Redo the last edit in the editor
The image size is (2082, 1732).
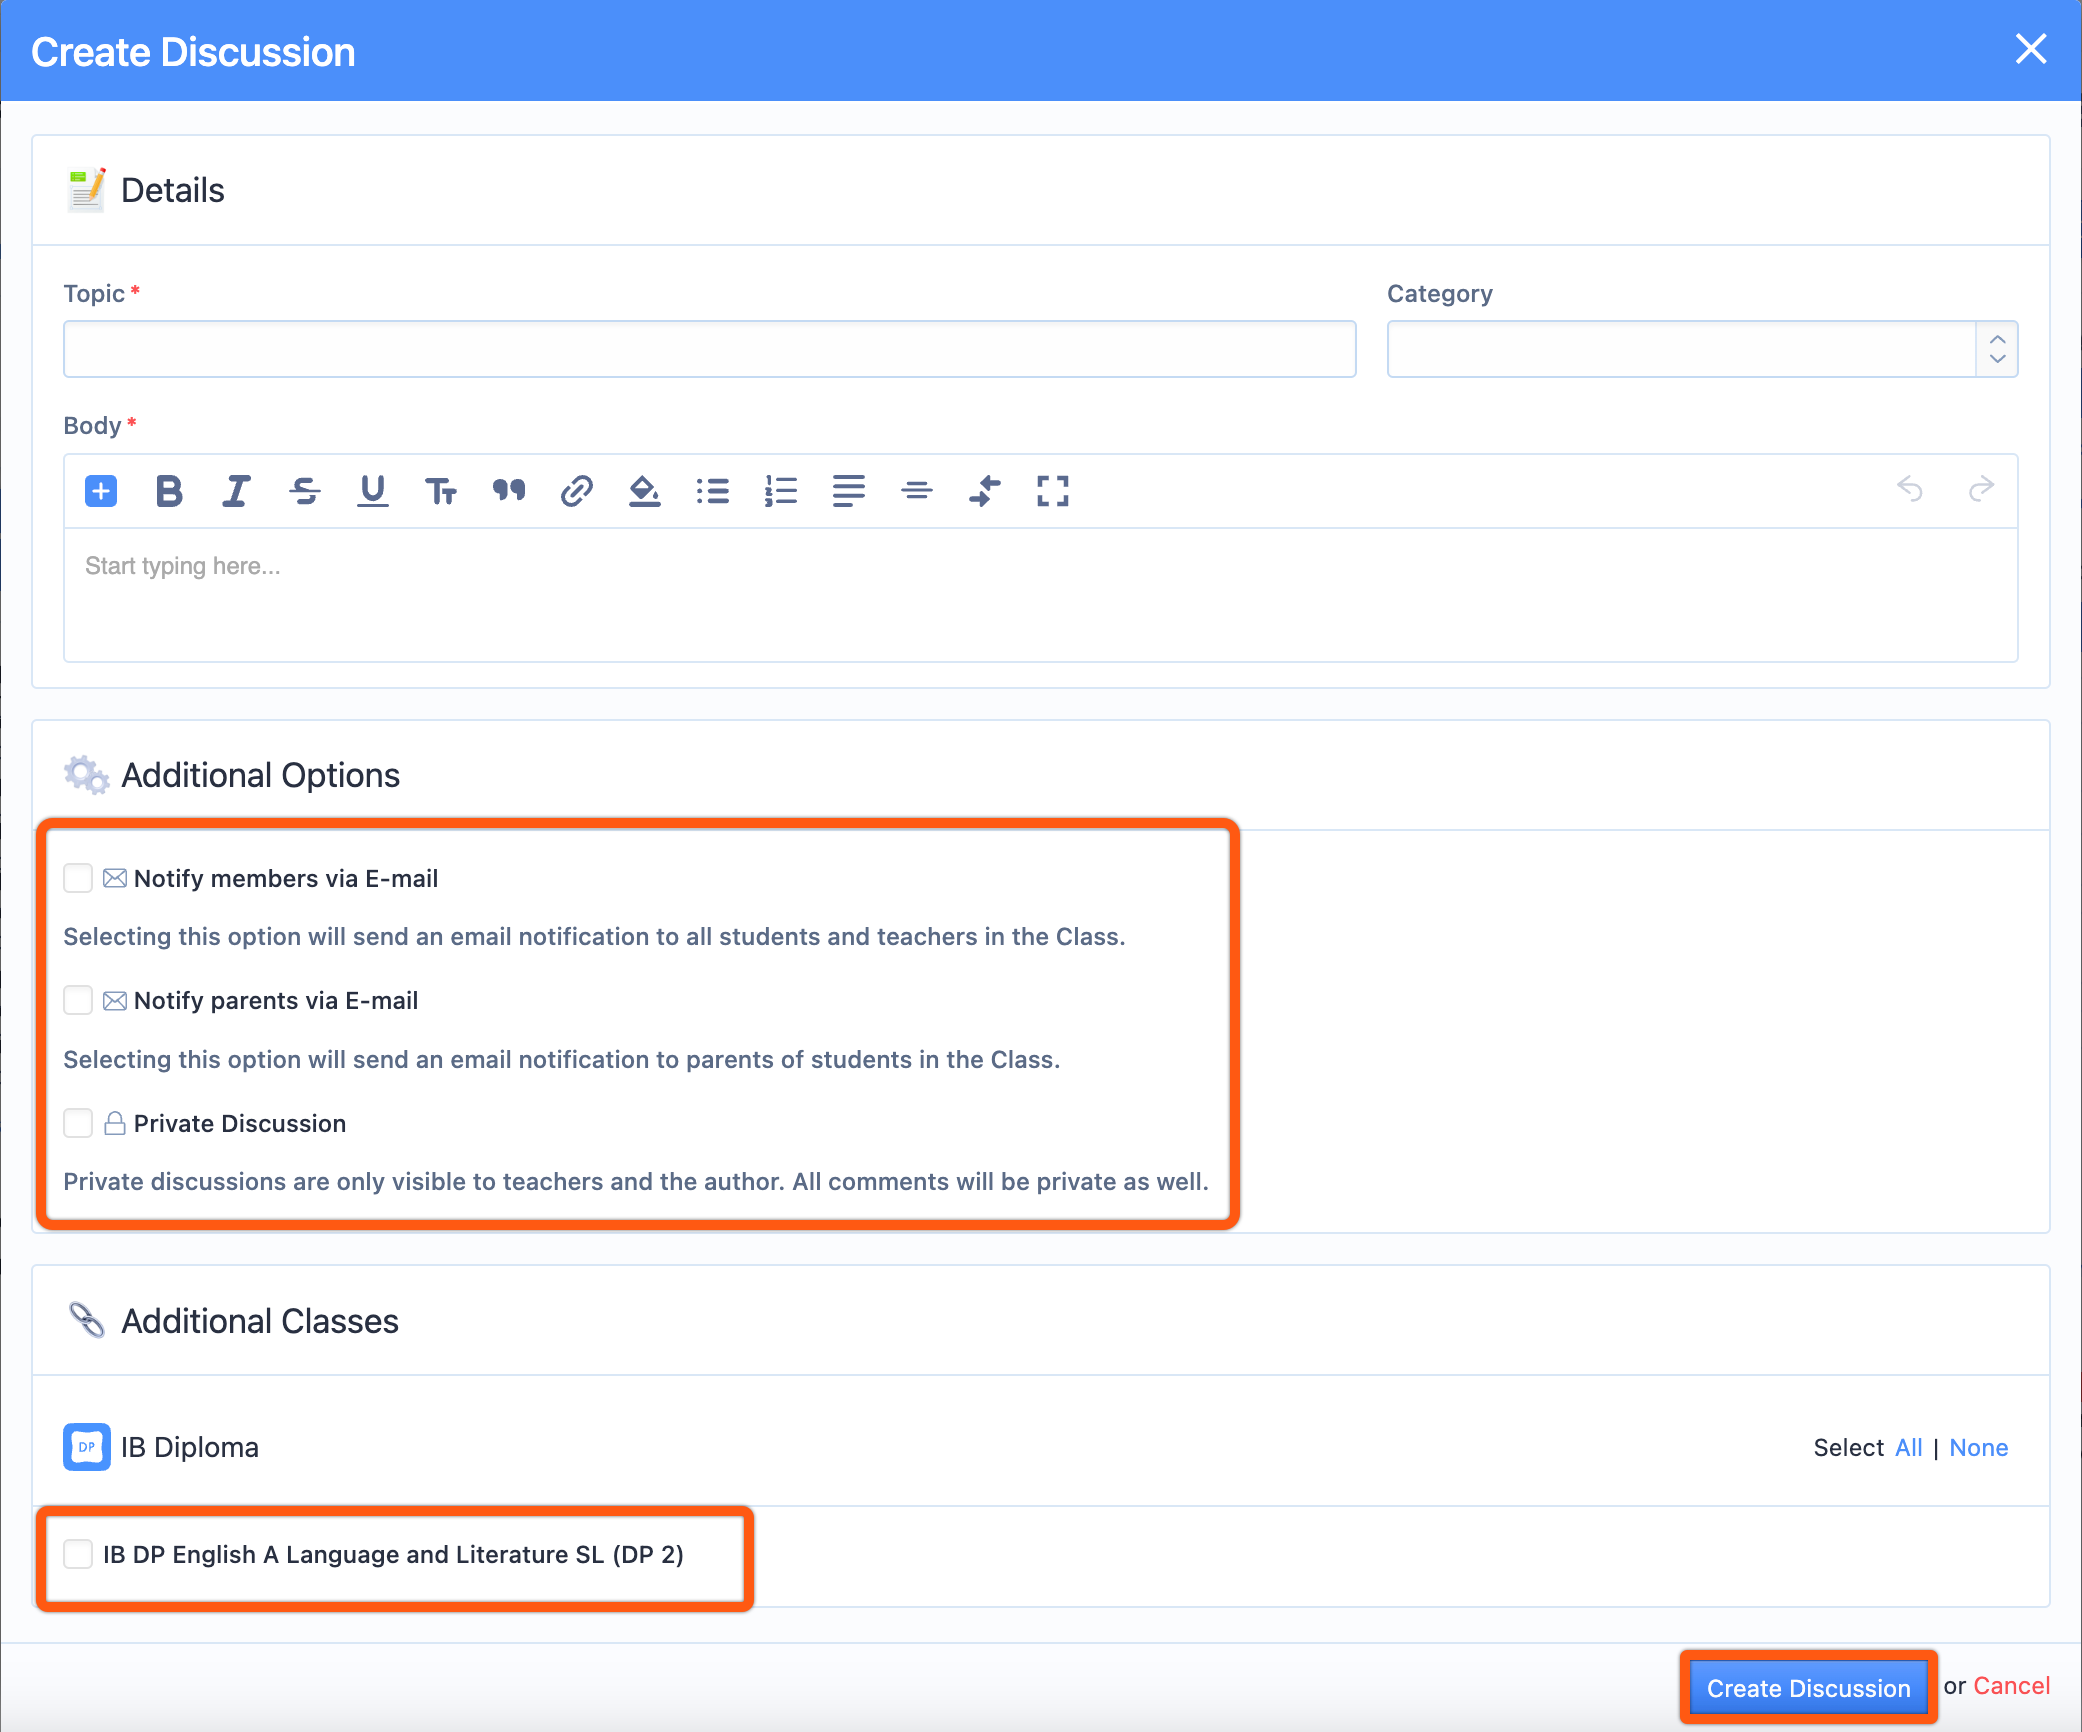coord(1981,489)
